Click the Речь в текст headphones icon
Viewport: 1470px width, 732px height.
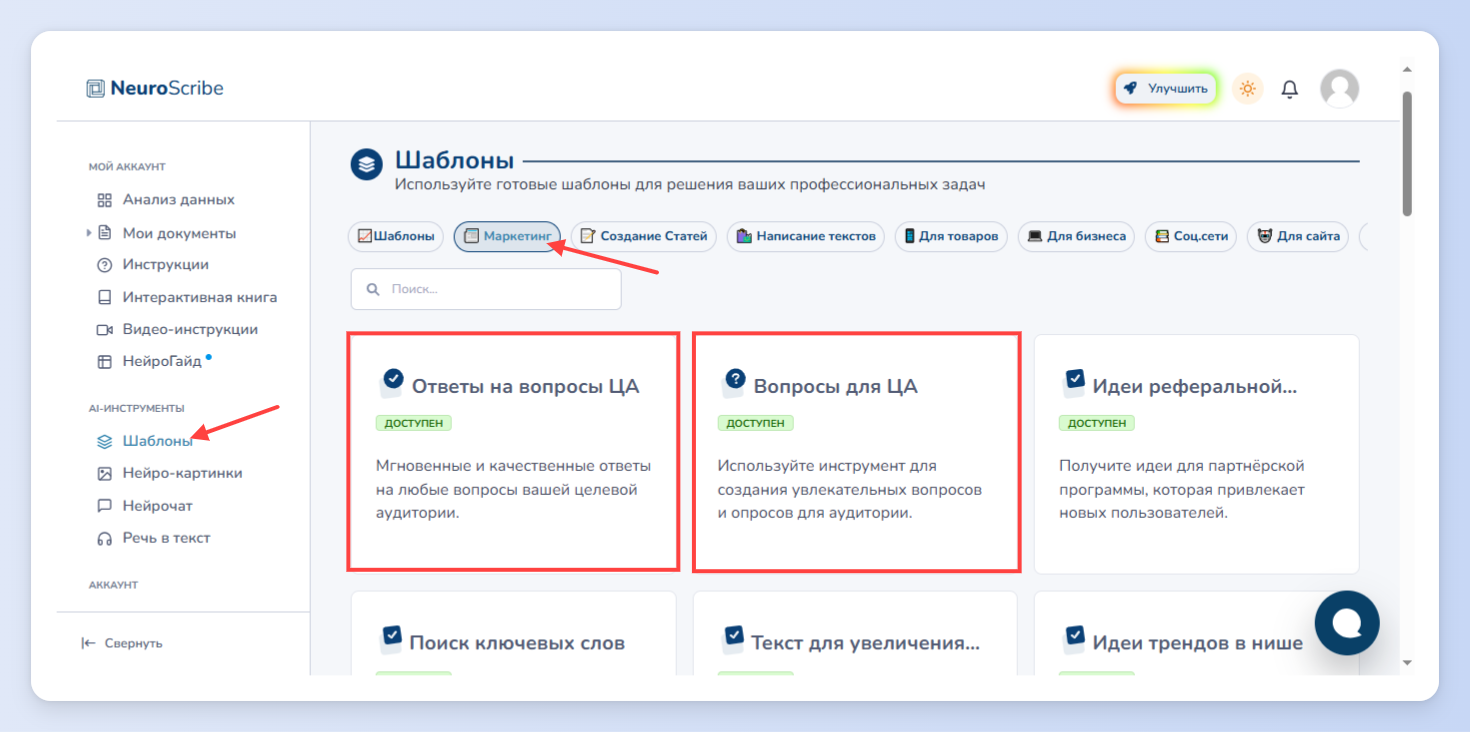click(104, 538)
